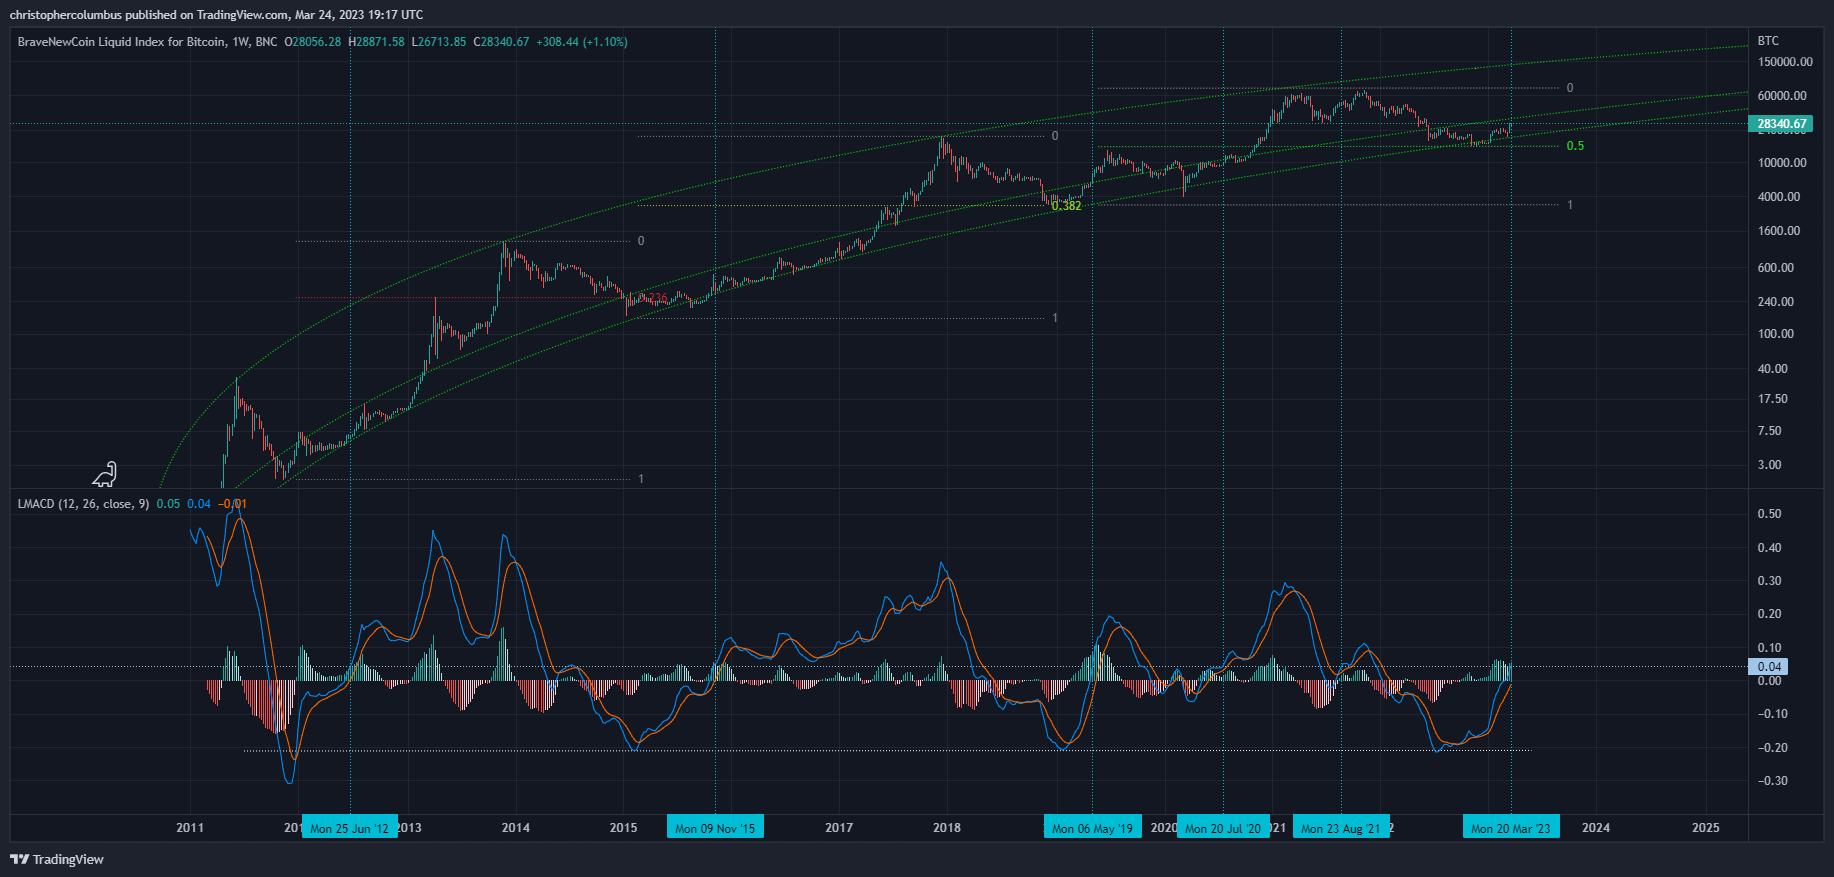Screen dimensions: 1834x877
Task: Click the 7.50 price axis label
Action: (x=1770, y=431)
